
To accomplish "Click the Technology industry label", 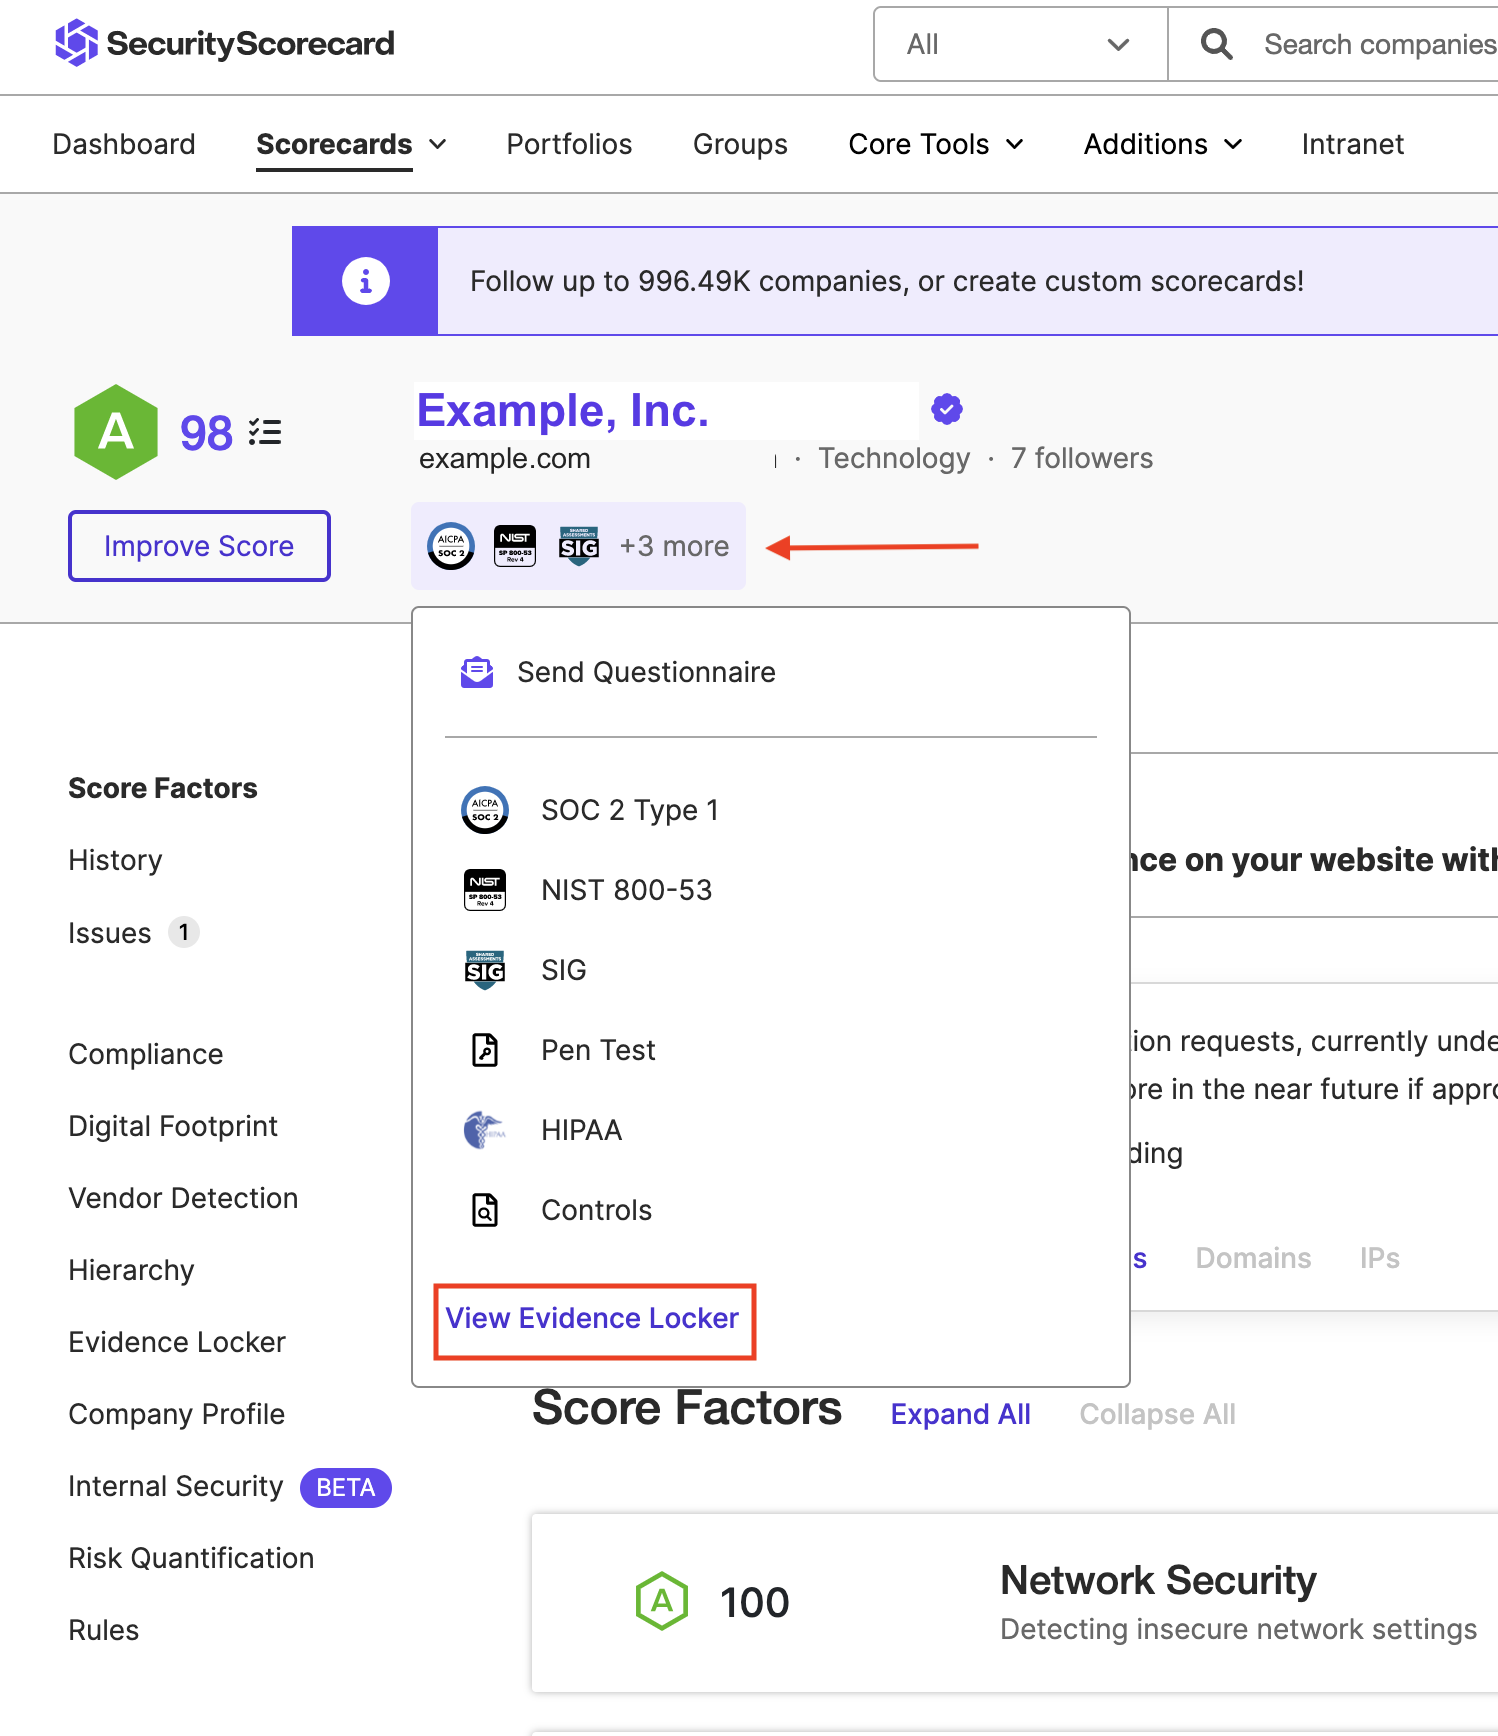I will pyautogui.click(x=894, y=458).
